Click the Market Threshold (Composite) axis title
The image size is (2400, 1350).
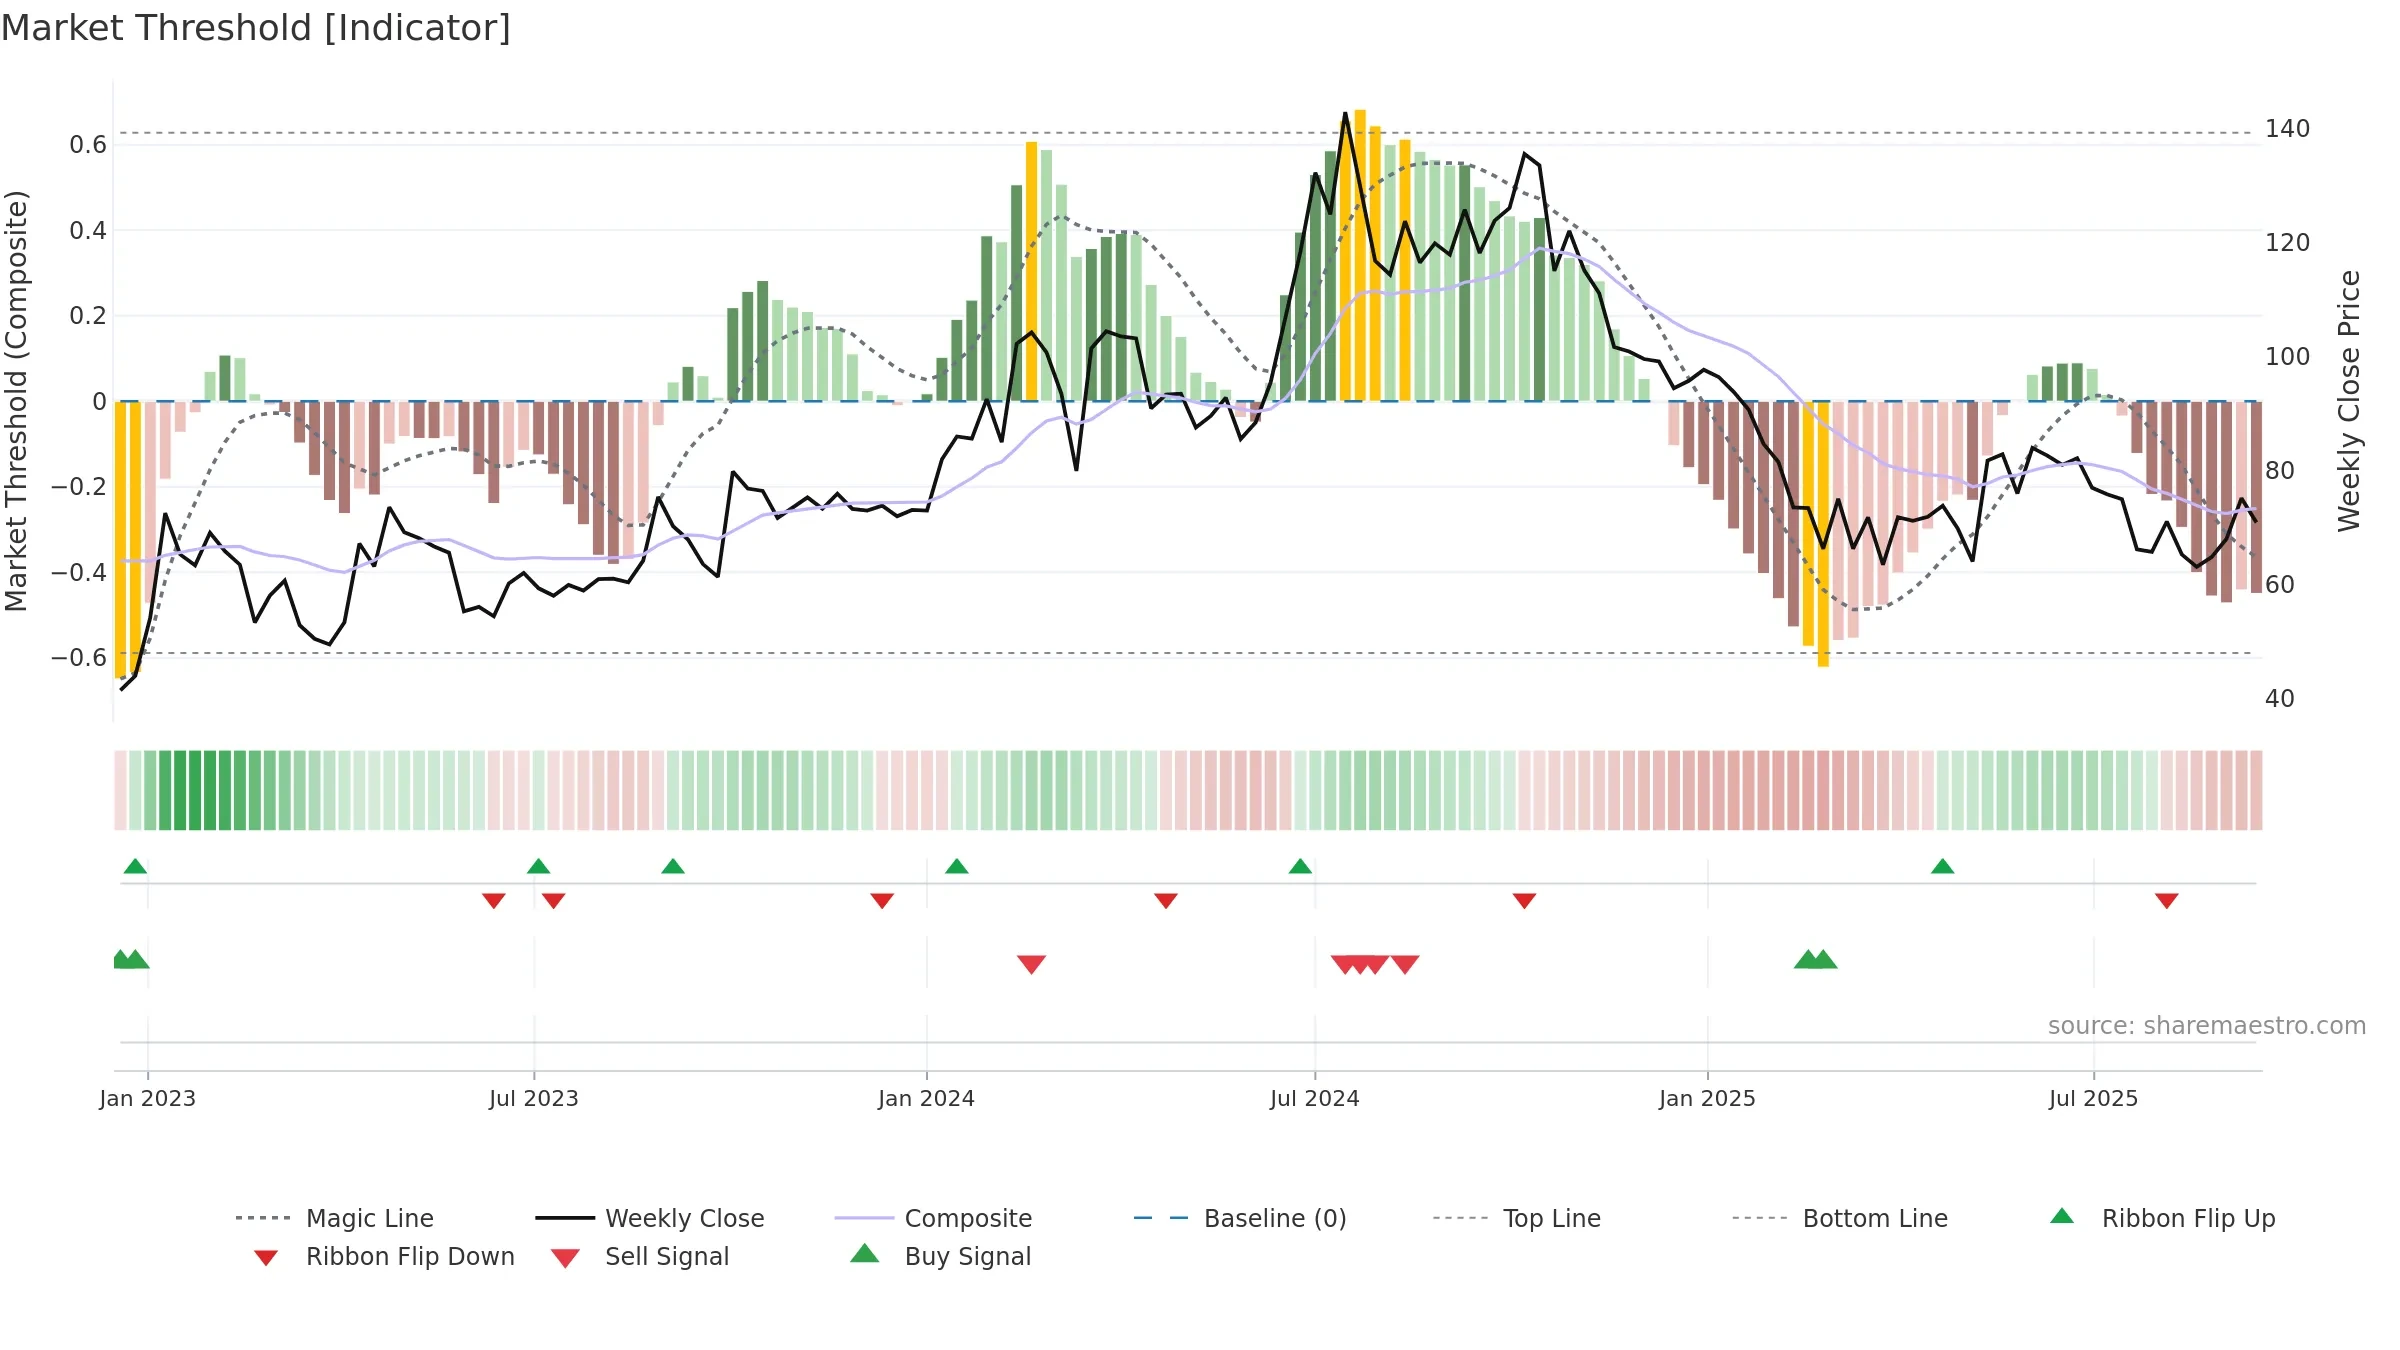point(16,400)
